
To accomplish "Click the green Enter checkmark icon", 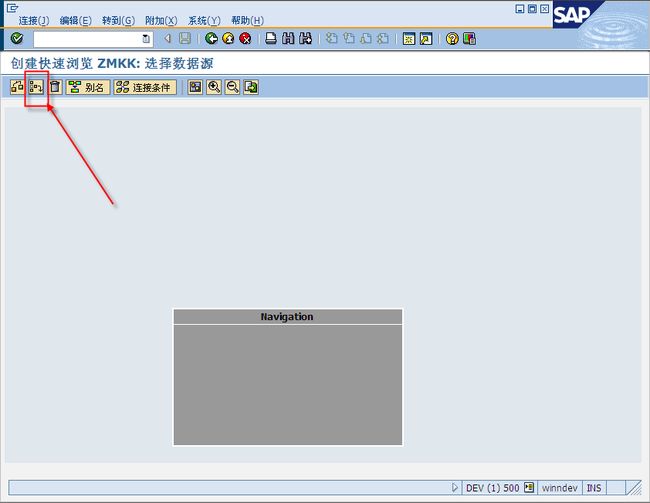I will pyautogui.click(x=17, y=39).
